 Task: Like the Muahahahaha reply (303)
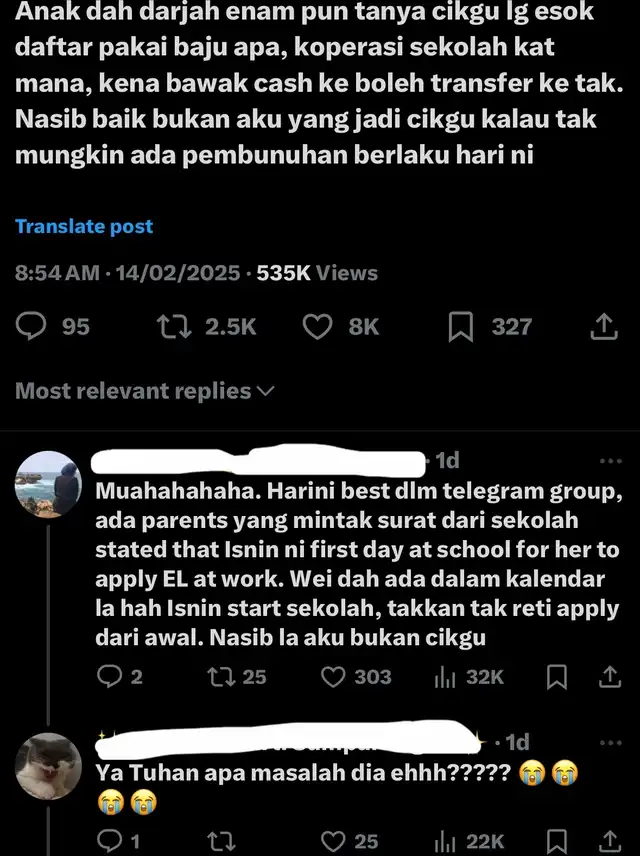coord(356,677)
